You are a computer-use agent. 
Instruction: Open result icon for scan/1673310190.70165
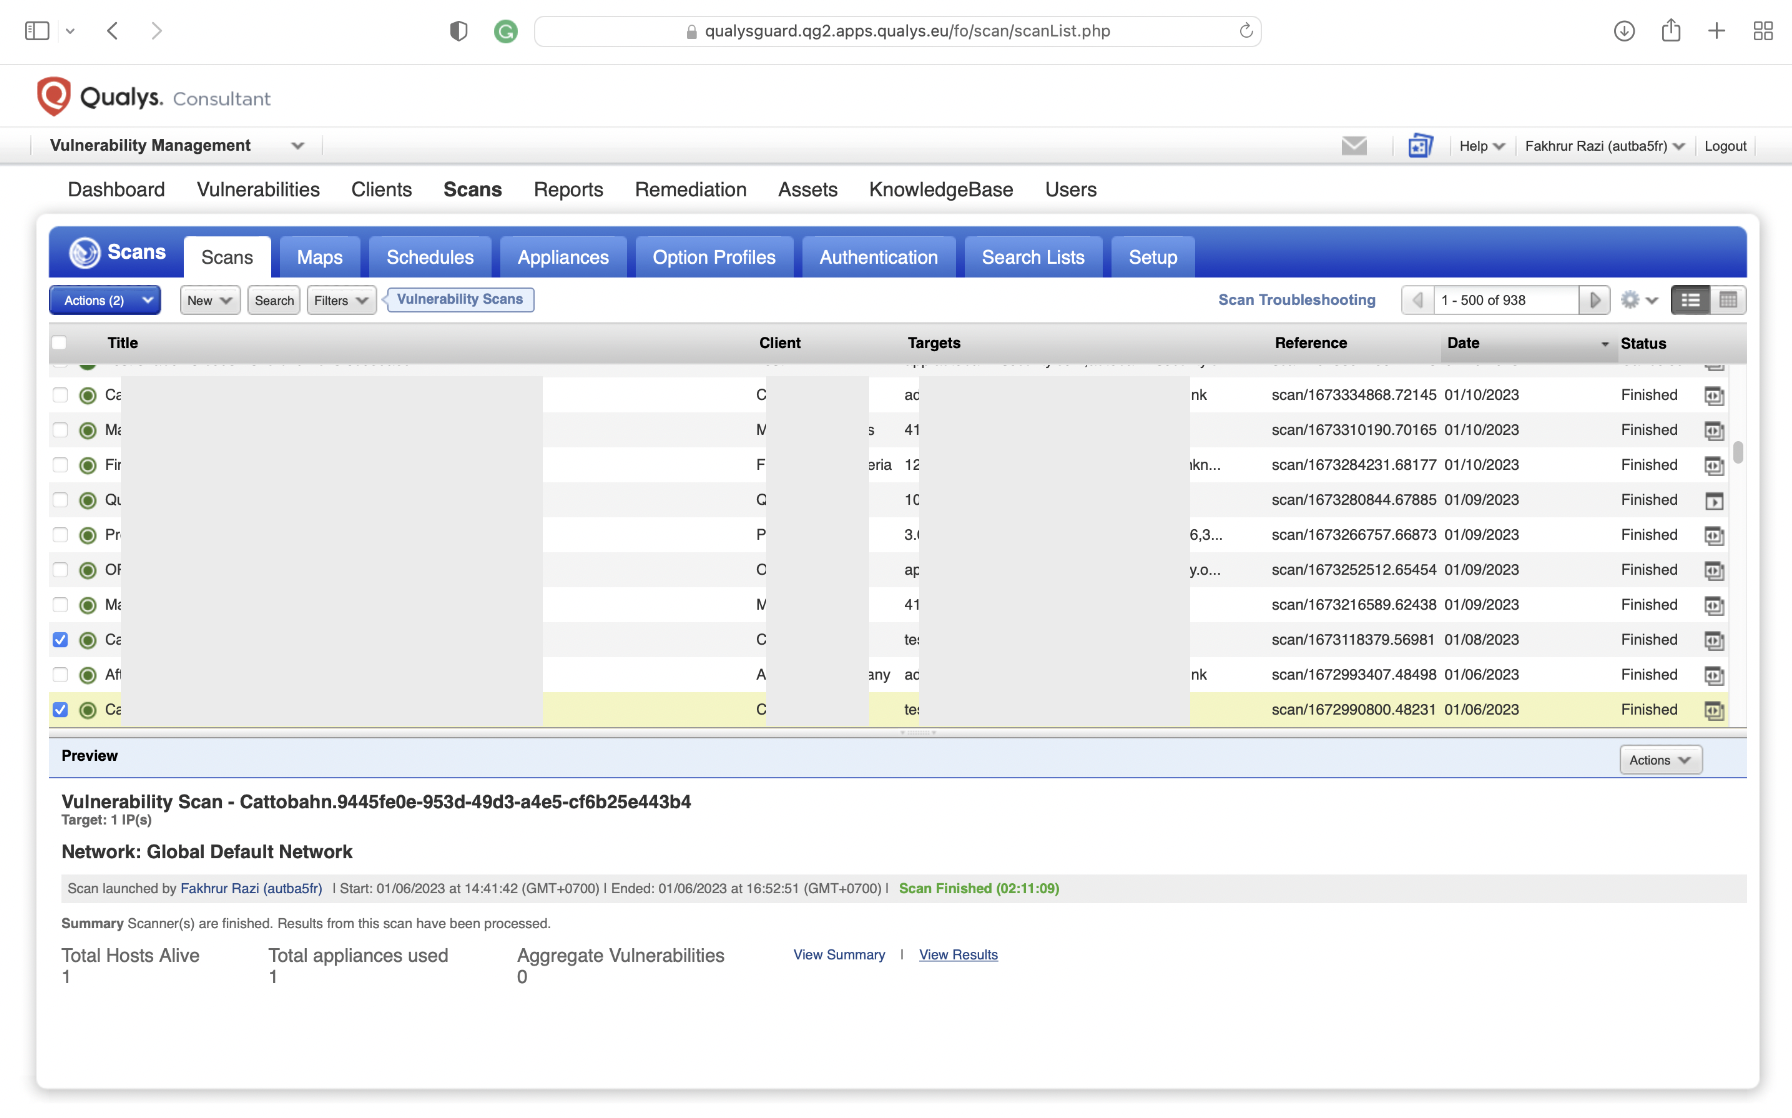tap(1714, 431)
